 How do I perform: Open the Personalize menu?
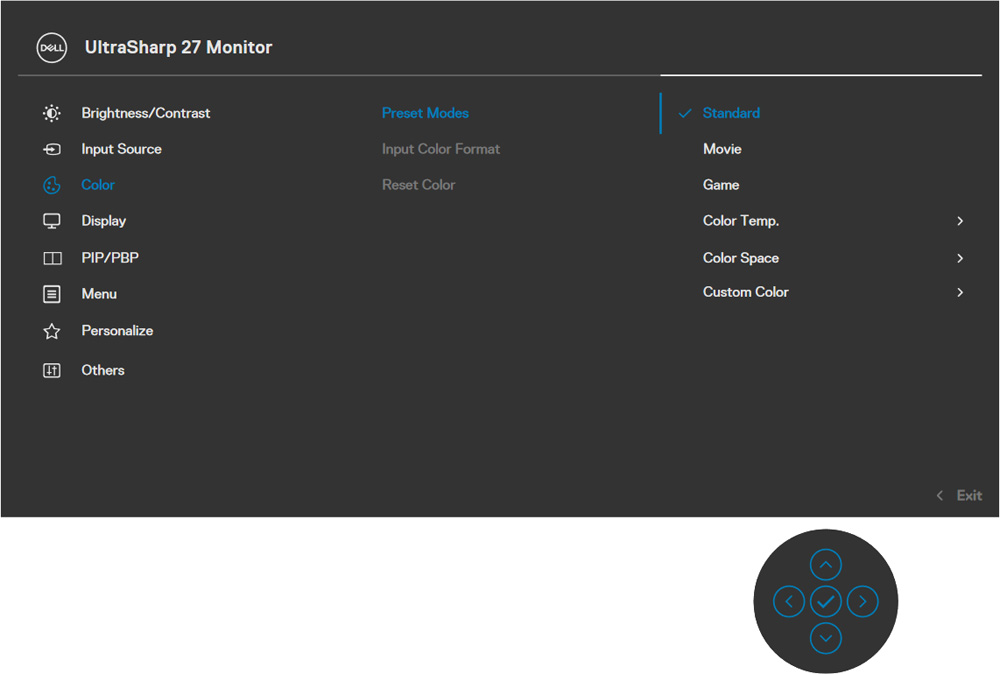(x=117, y=331)
